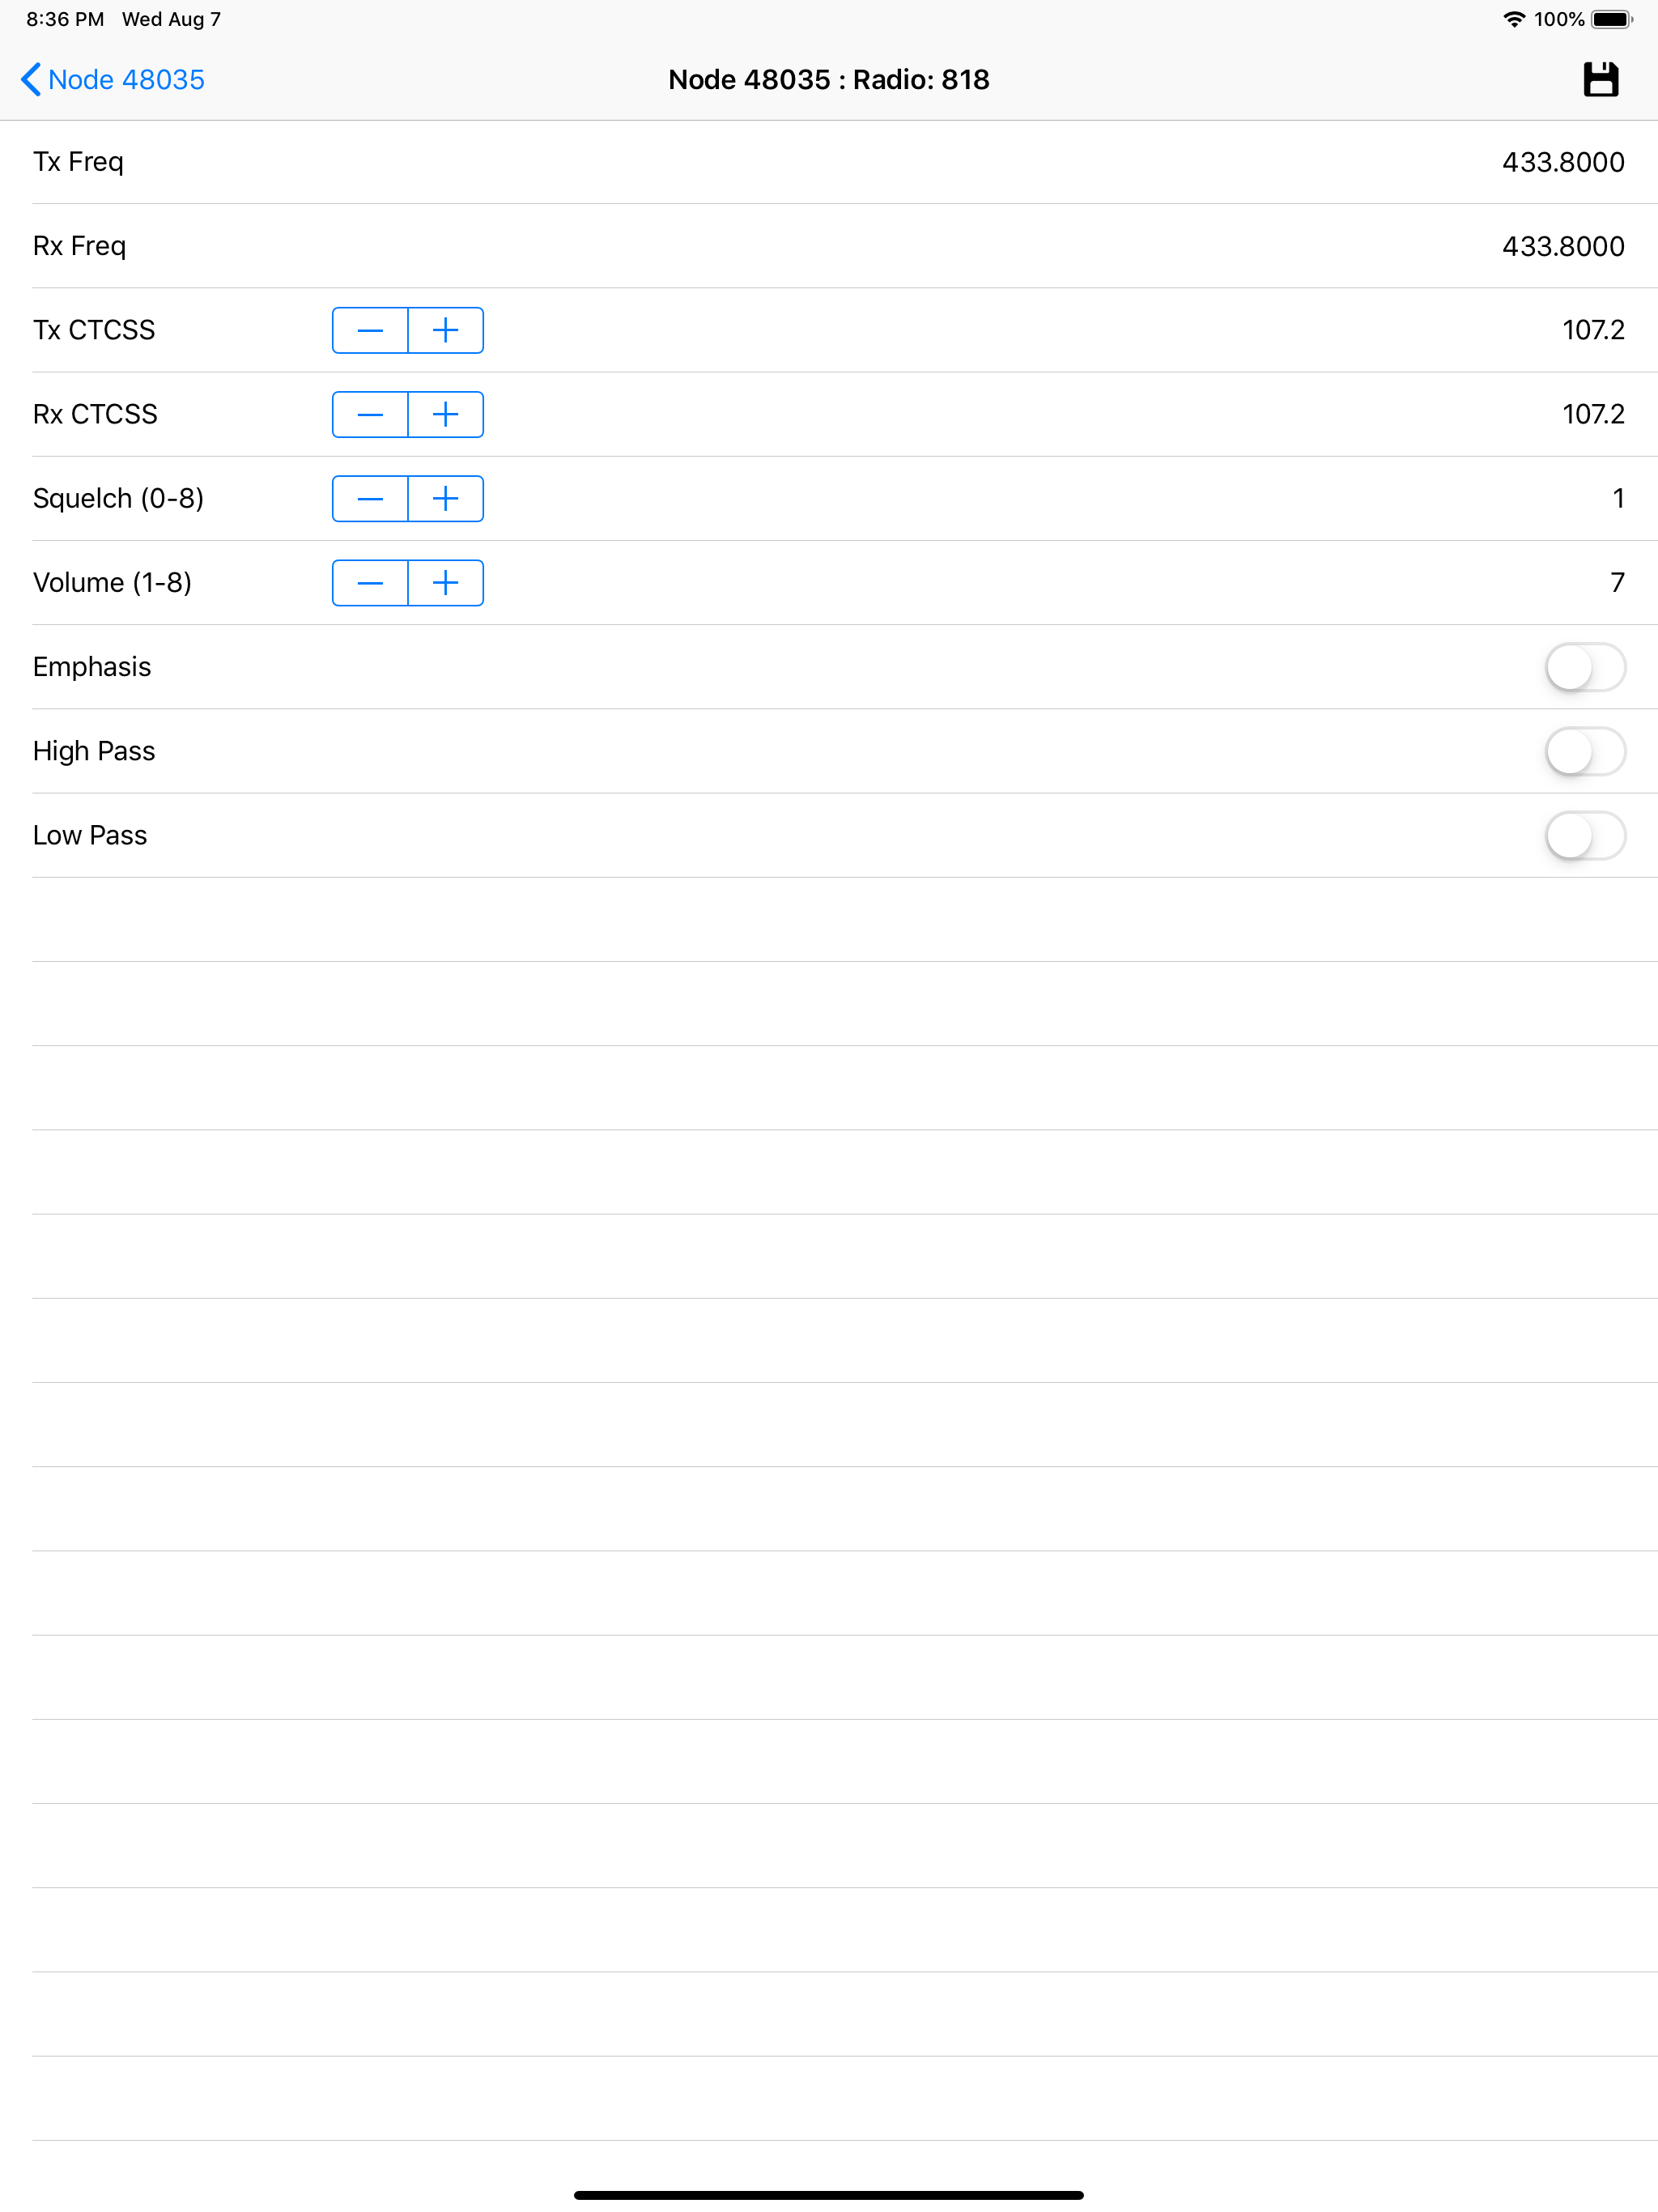This screenshot has width=1658, height=2212.
Task: Lower the Squelch level
Action: pos(370,498)
